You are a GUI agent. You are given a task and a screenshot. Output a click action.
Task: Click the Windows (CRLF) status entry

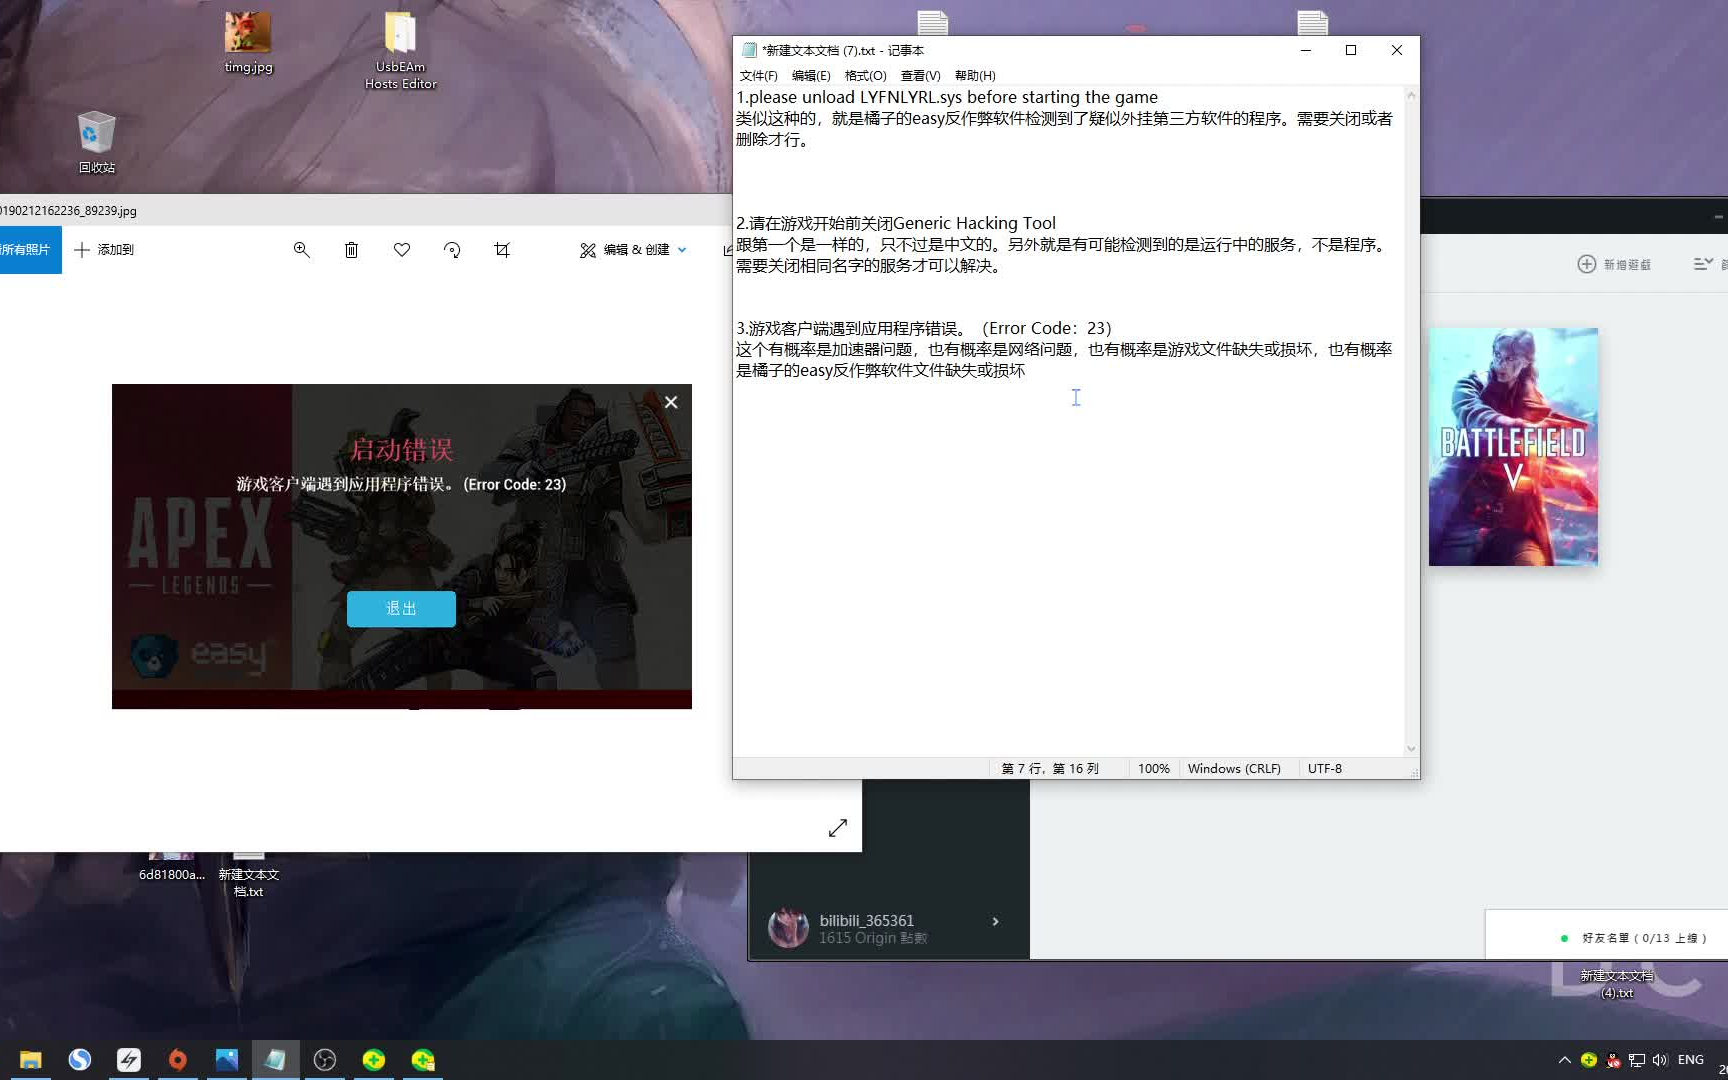[1234, 769]
